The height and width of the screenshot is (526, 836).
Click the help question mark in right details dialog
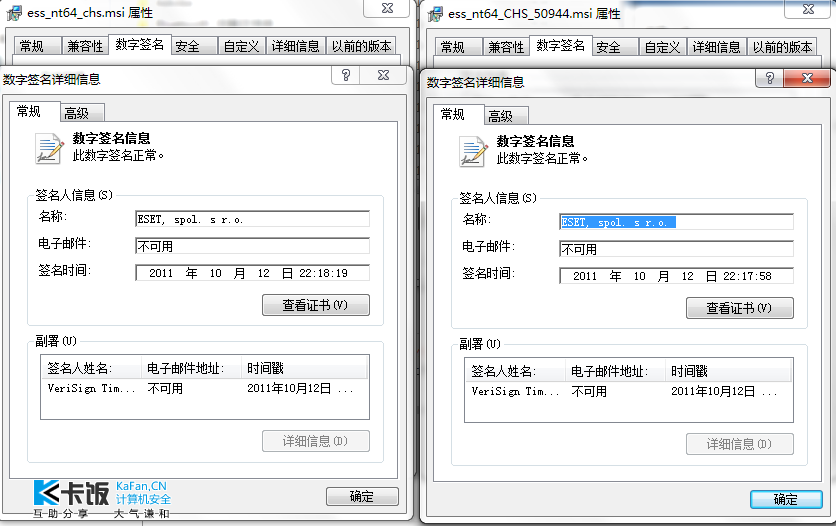coord(769,78)
